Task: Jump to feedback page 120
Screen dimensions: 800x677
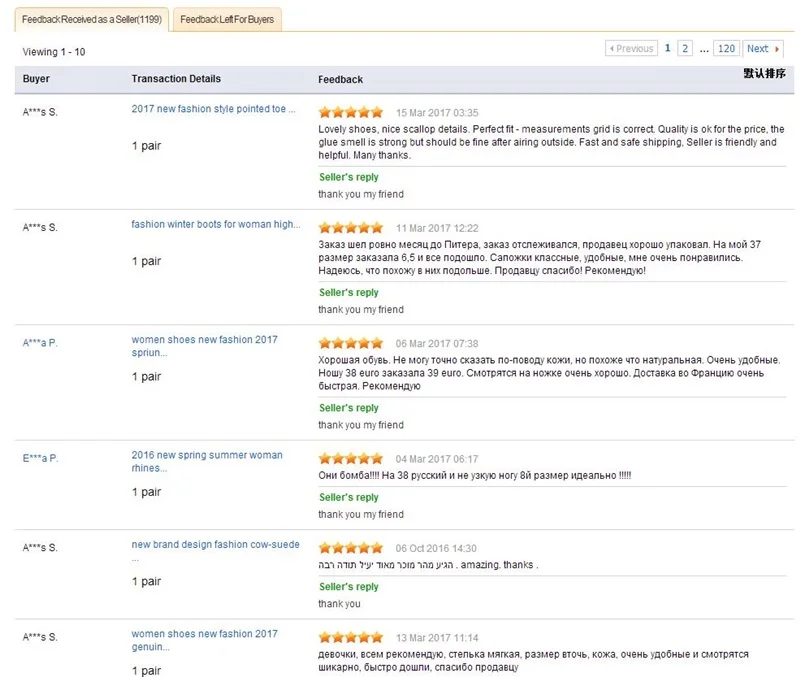Action: 727,48
